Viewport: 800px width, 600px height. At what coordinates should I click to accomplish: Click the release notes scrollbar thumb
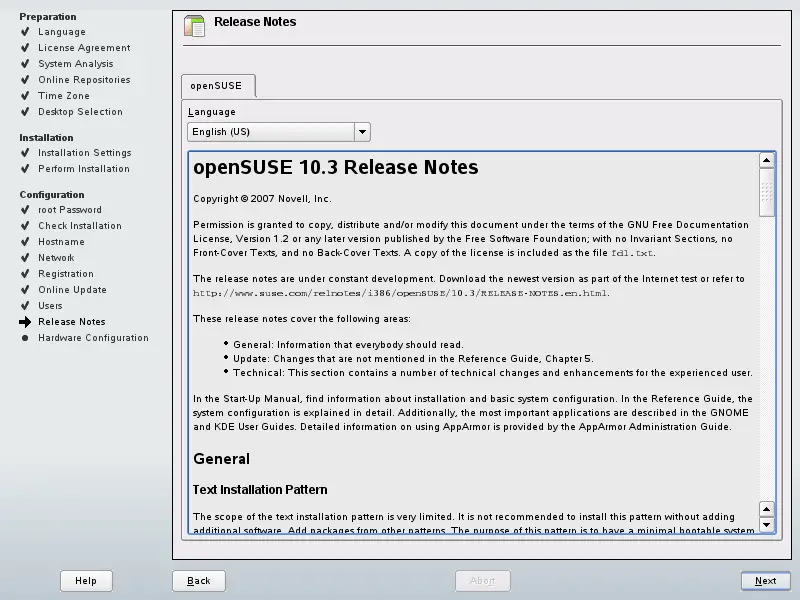[766, 192]
